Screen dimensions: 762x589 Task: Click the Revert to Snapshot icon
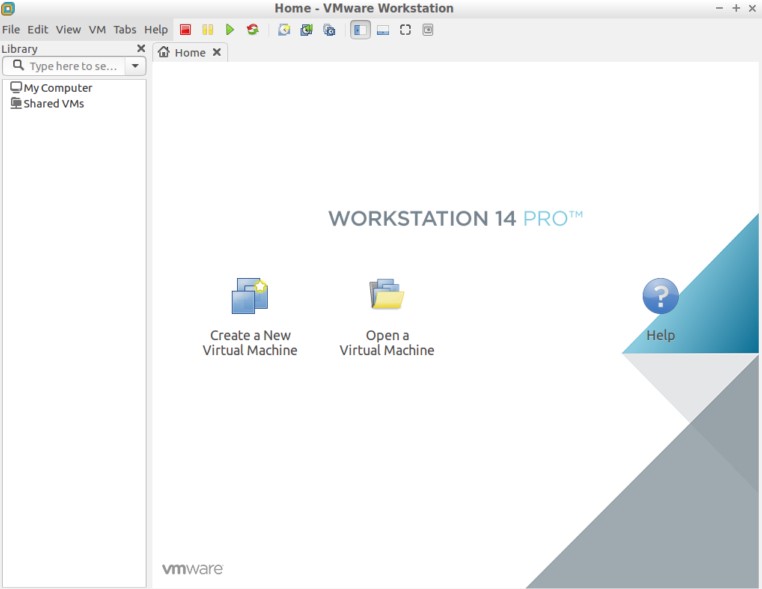(307, 30)
